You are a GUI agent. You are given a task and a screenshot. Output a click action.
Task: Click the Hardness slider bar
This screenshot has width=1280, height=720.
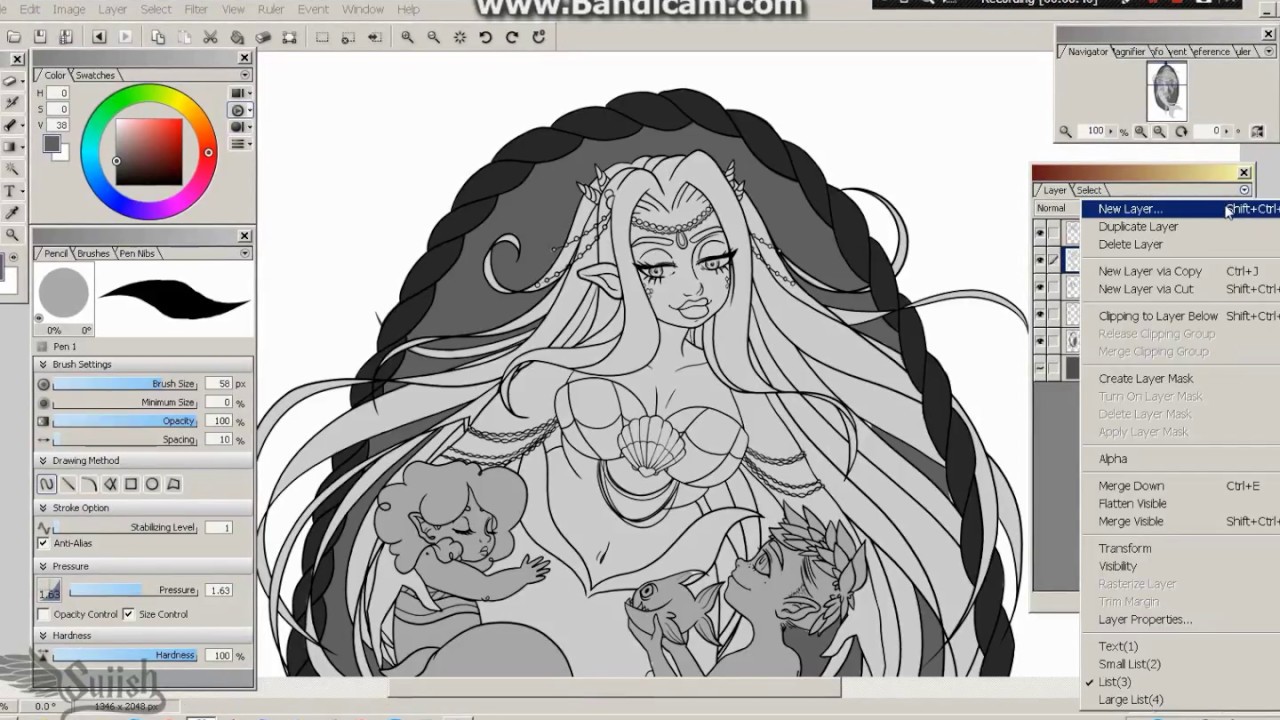click(x=125, y=655)
